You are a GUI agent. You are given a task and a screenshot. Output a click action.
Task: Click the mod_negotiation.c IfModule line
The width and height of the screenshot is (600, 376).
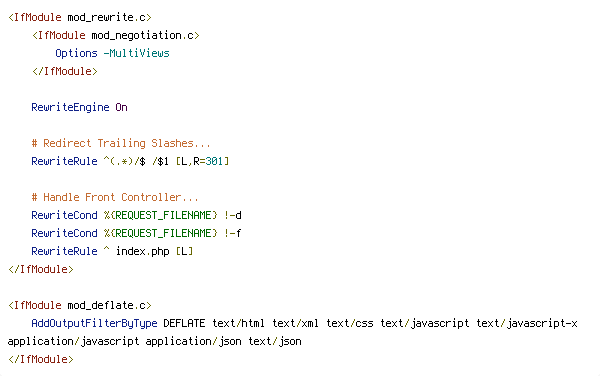click(116, 36)
